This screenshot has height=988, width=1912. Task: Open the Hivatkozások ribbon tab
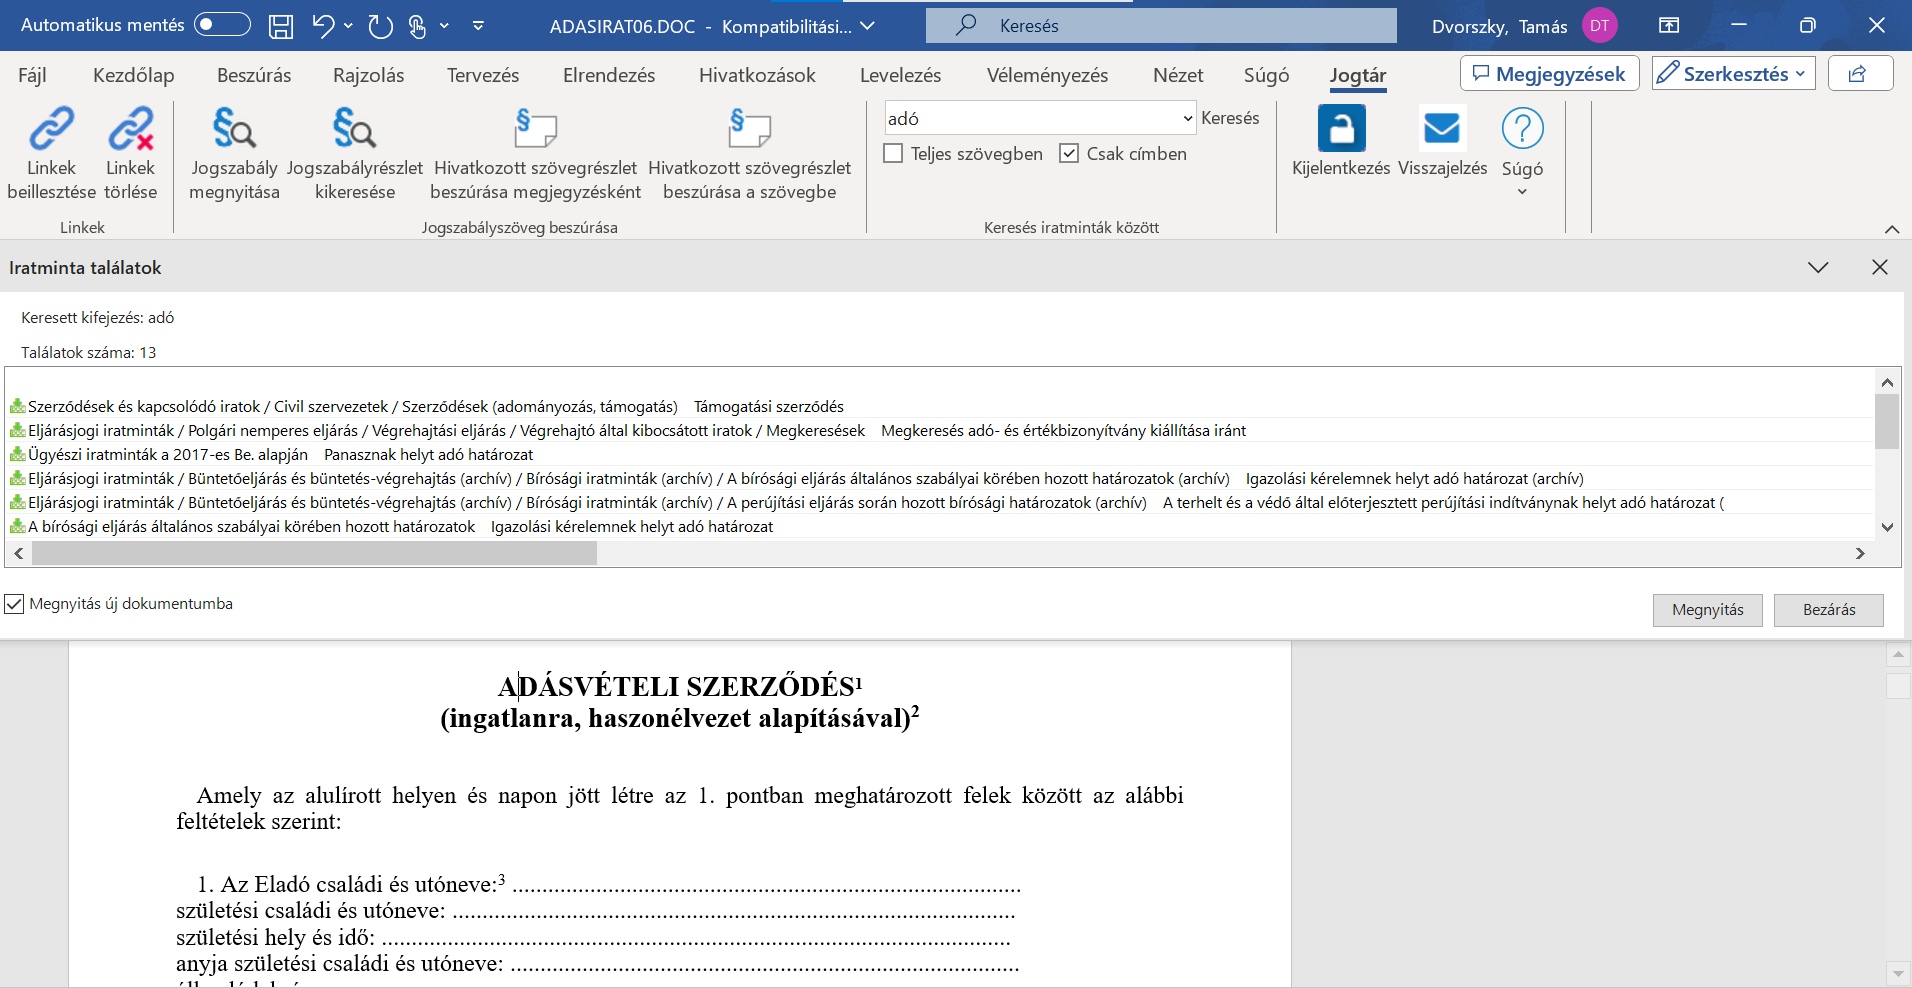[757, 76]
